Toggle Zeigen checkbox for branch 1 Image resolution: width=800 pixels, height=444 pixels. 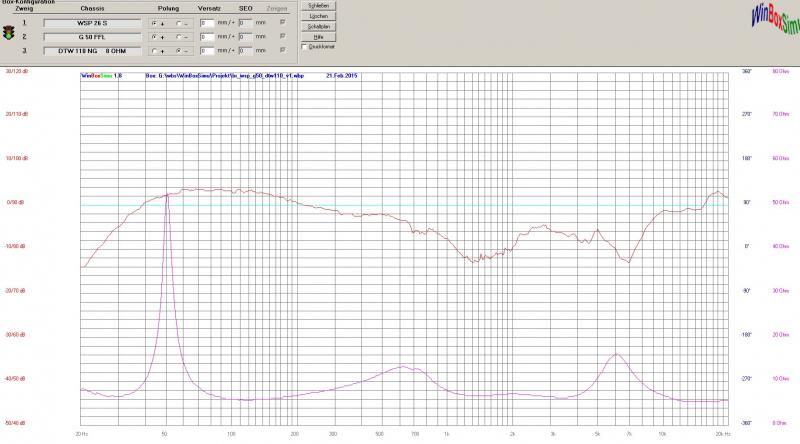point(281,21)
